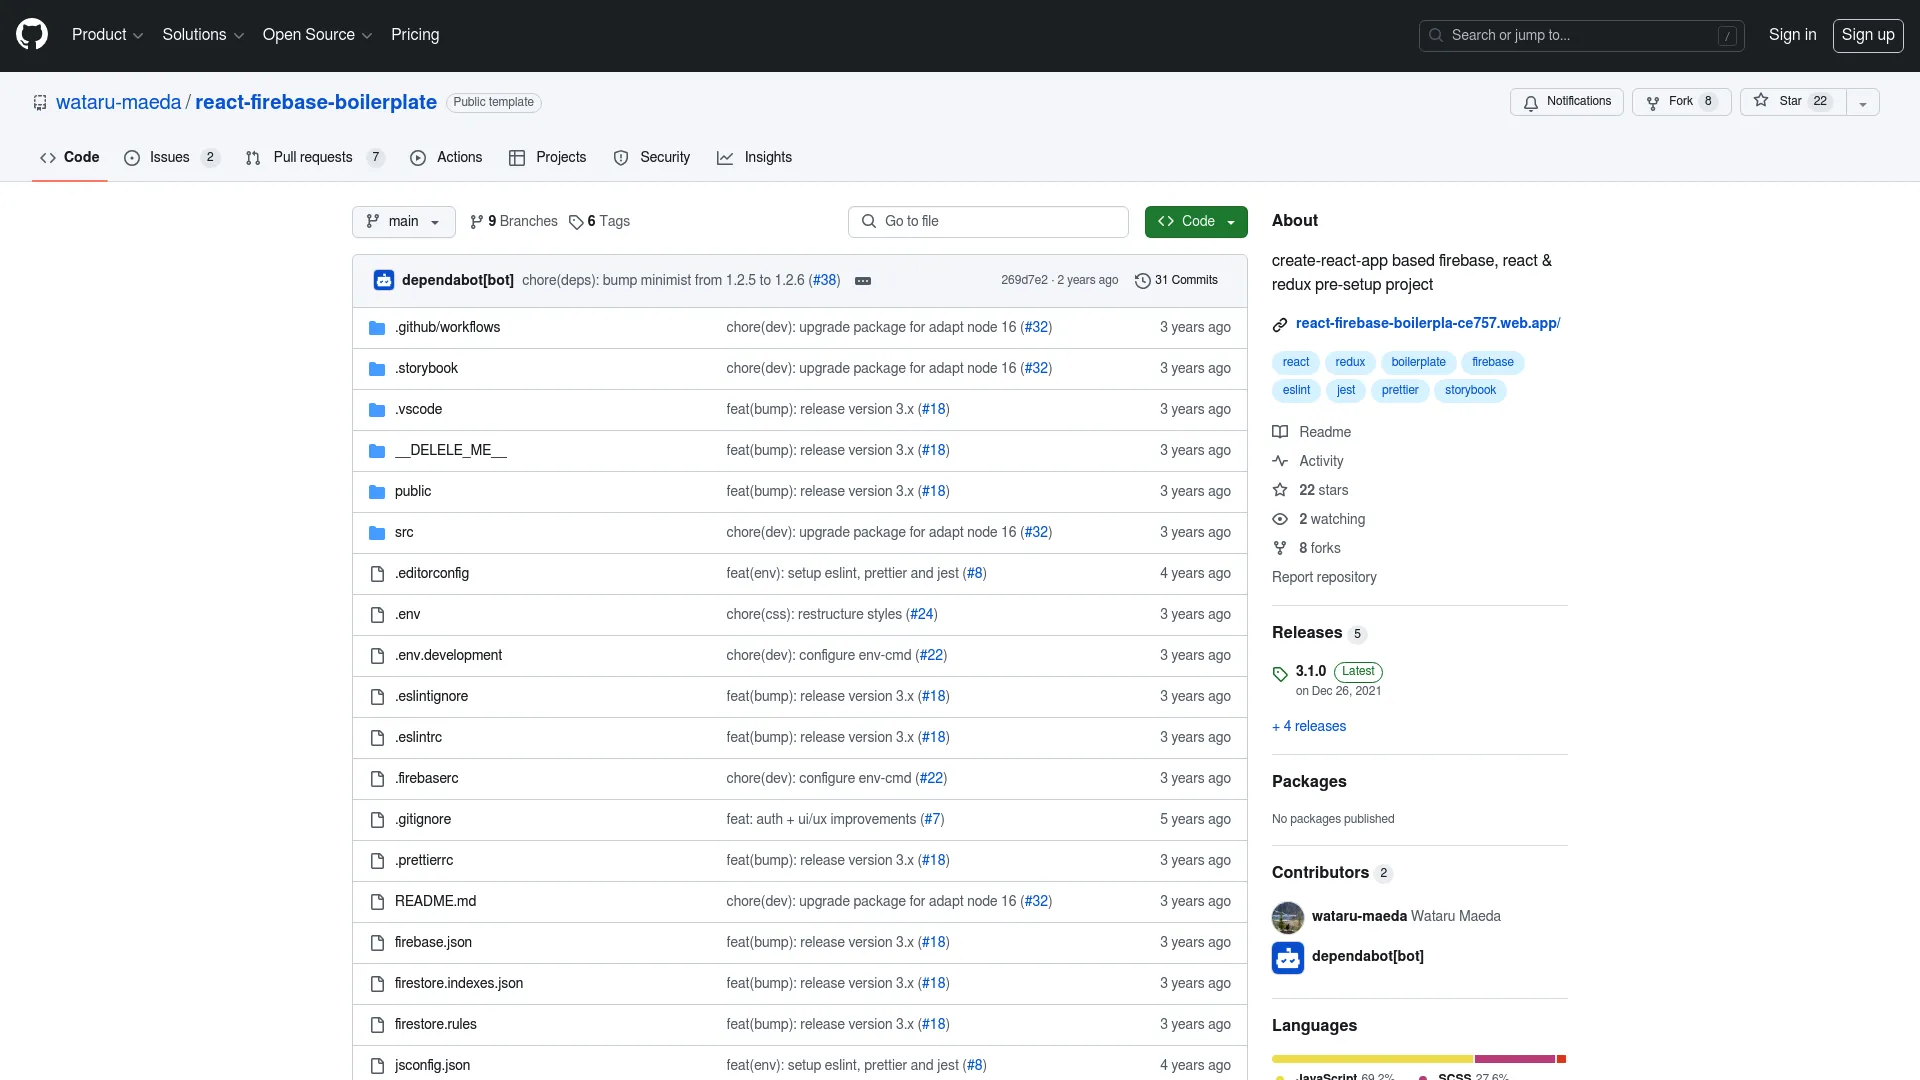Click the Insights graph icon
Image resolution: width=1920 pixels, height=1080 pixels.
[725, 157]
